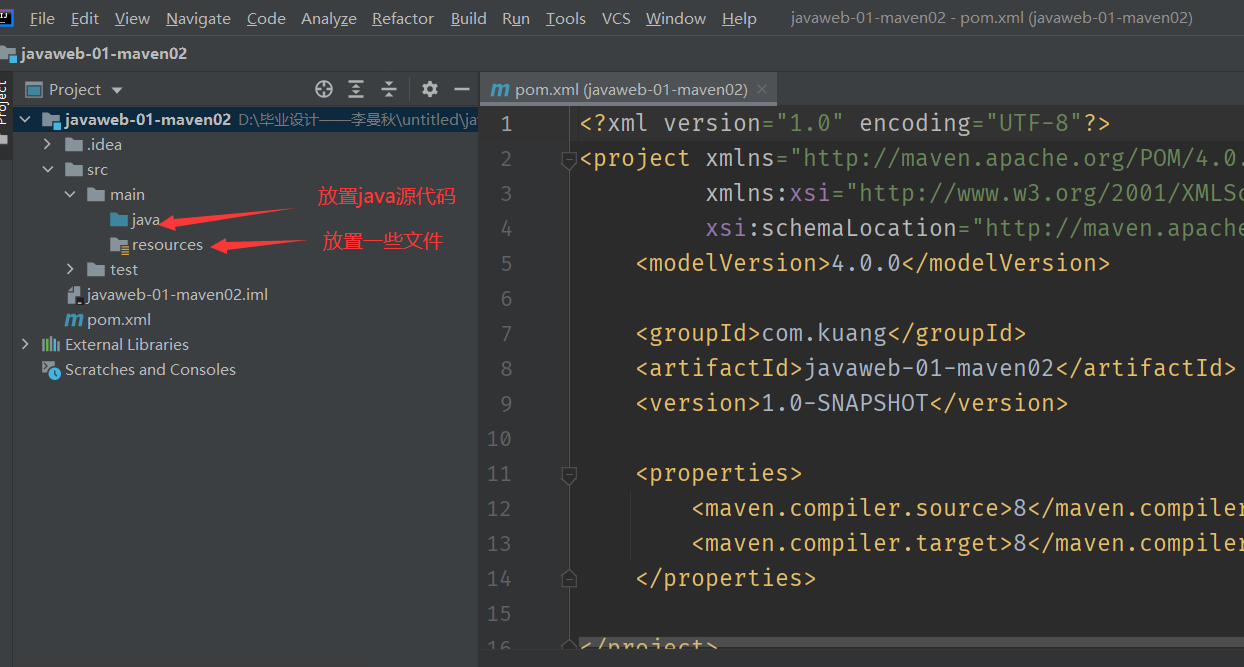
Task: Select Scratches and Consoles
Action: 150,370
